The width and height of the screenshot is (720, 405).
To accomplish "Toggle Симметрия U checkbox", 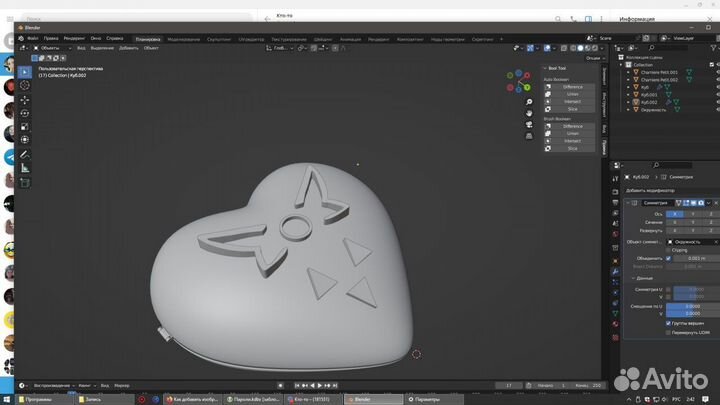I will (x=668, y=290).
